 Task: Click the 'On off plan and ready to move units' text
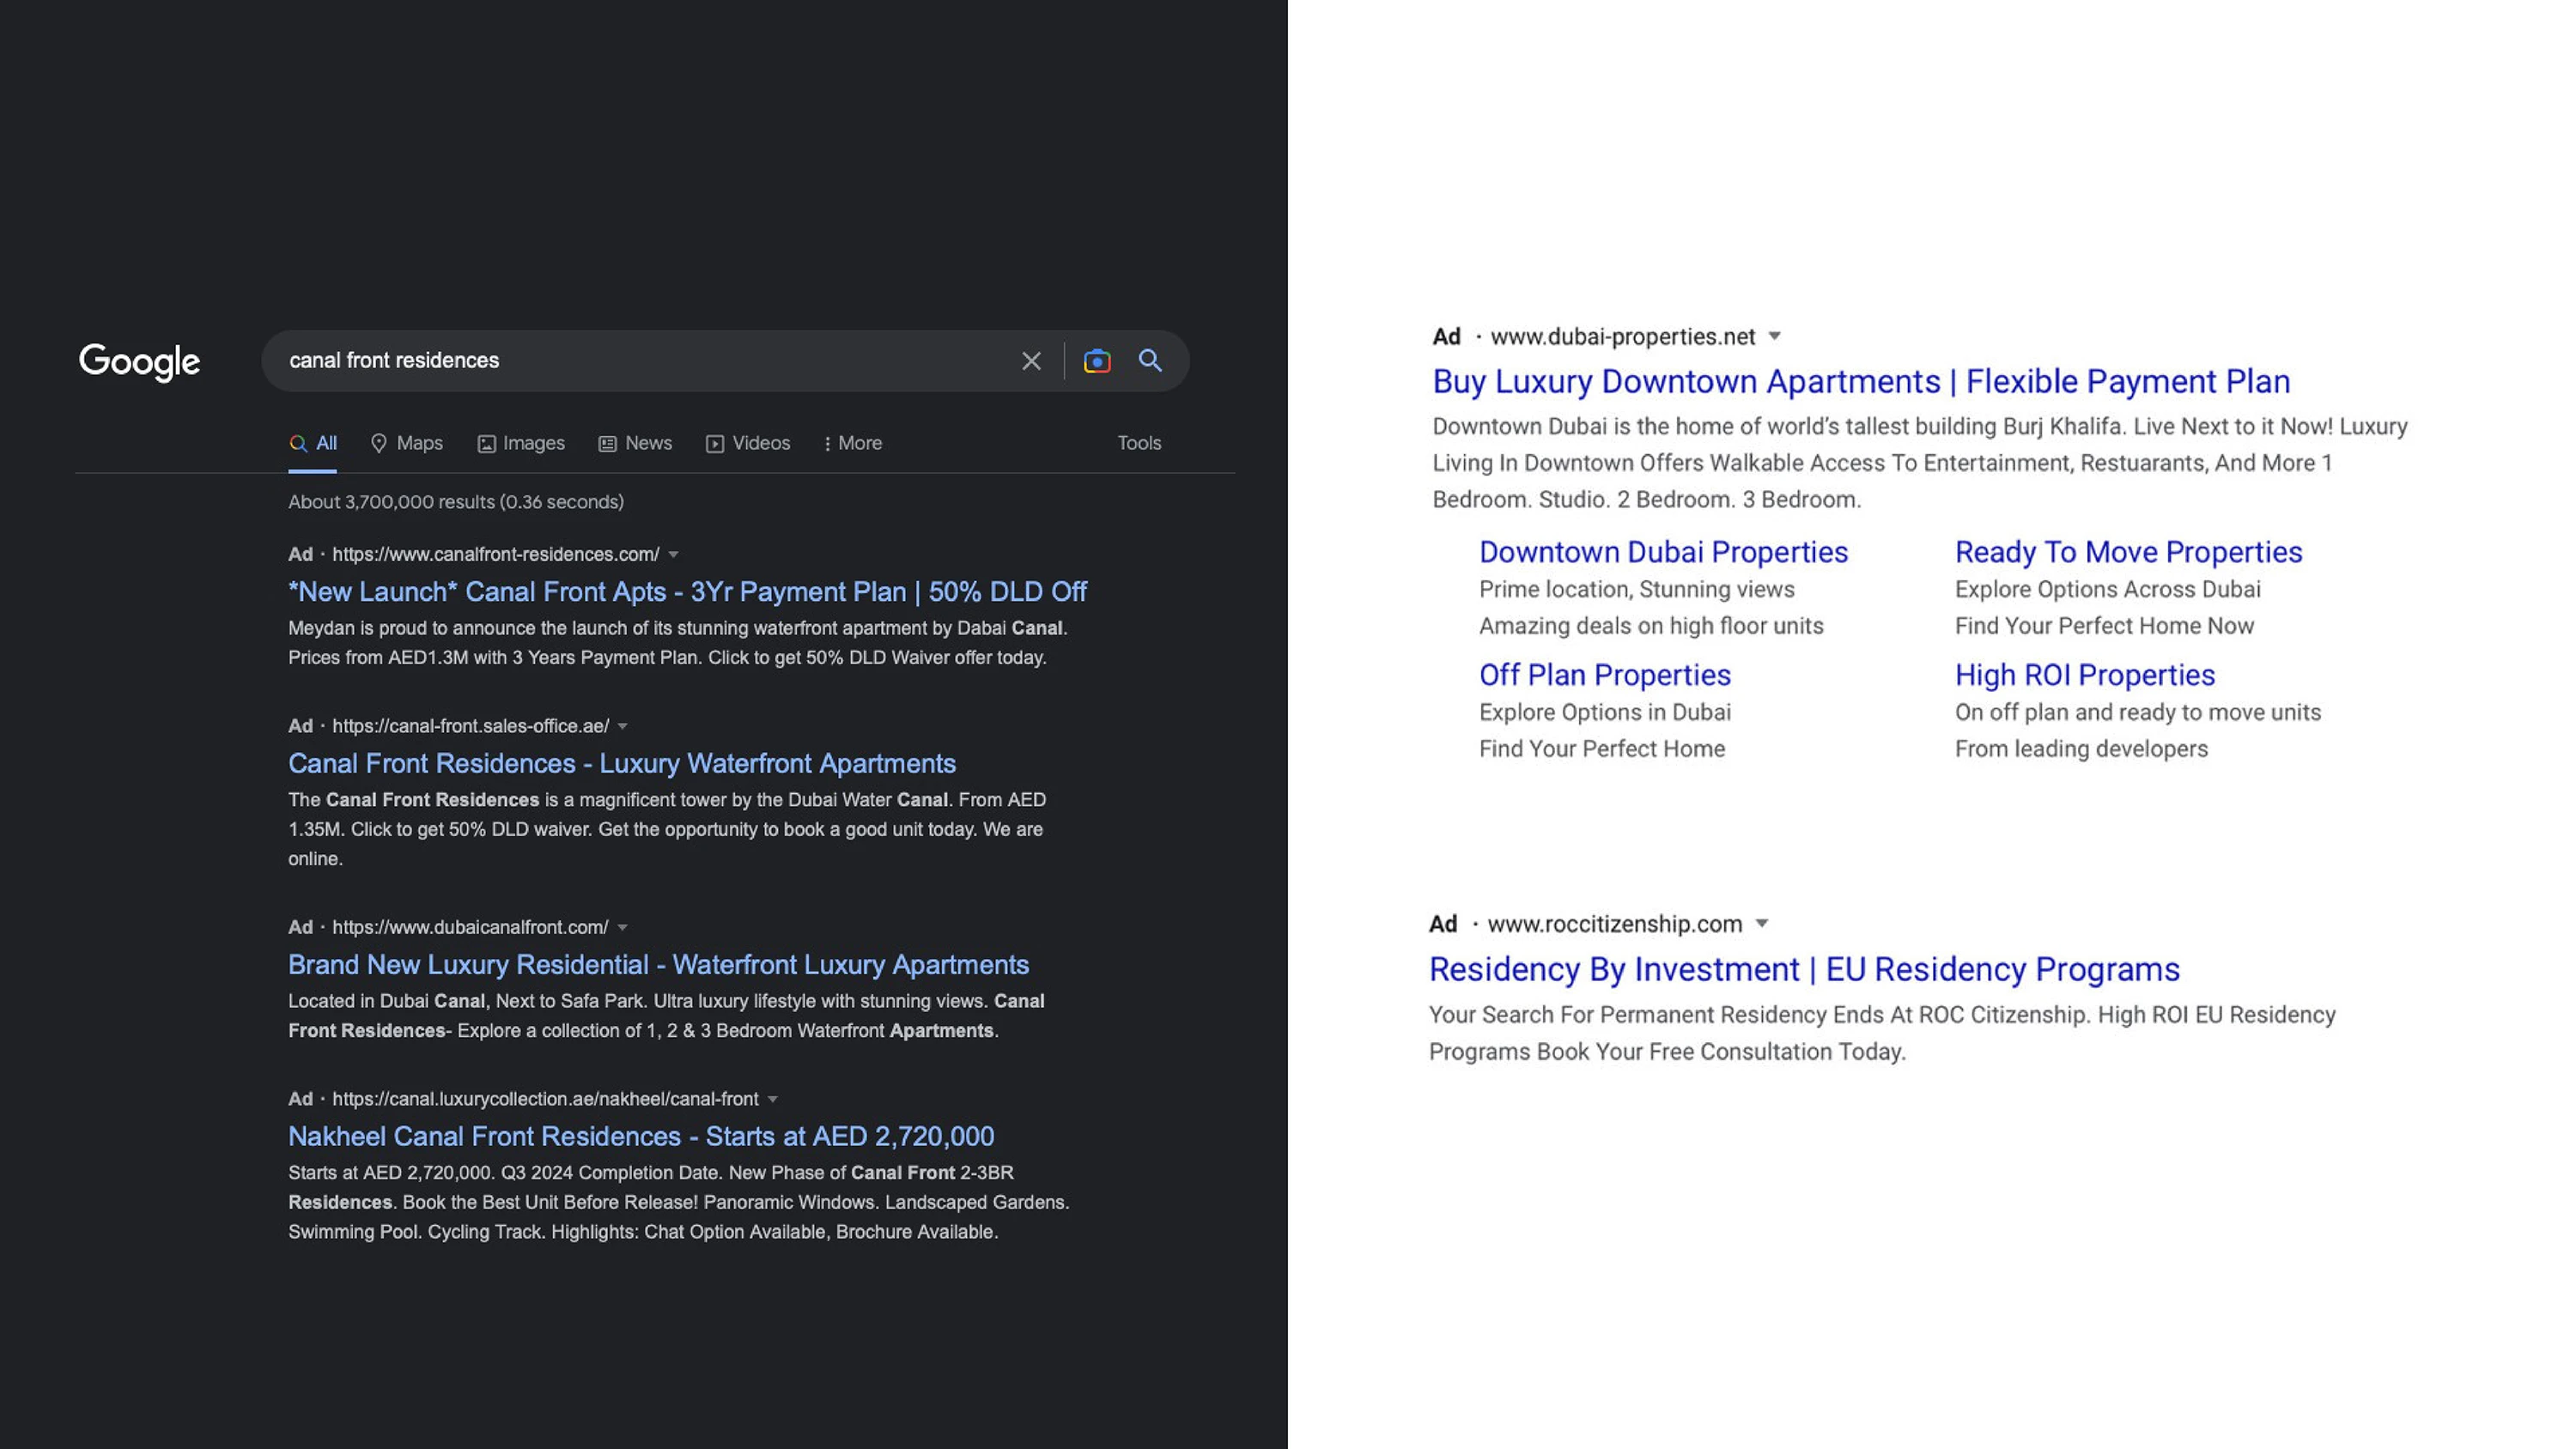(2137, 713)
